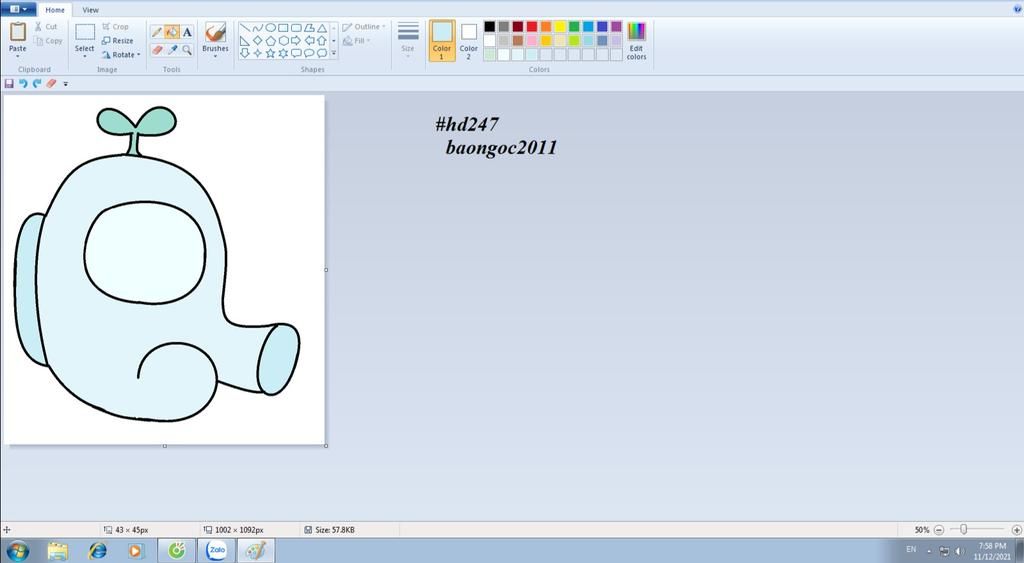
Task: Expand the Brushes dropdown arrow
Action: 215,57
